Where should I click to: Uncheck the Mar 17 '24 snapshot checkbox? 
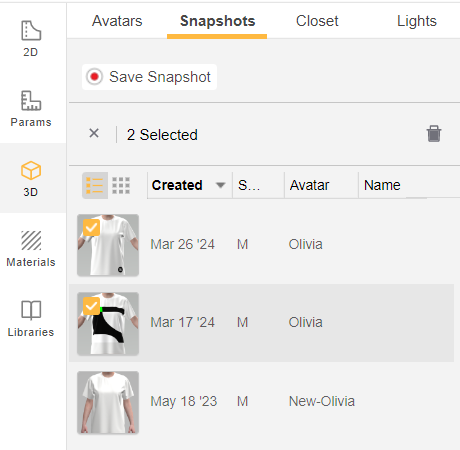tap(91, 306)
